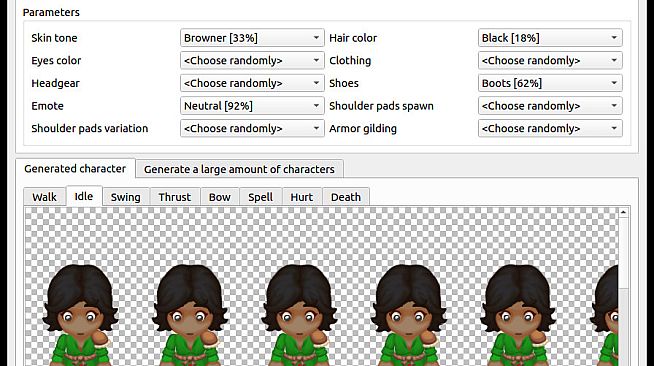
Task: Click the Hair color label
Action: [x=353, y=38]
